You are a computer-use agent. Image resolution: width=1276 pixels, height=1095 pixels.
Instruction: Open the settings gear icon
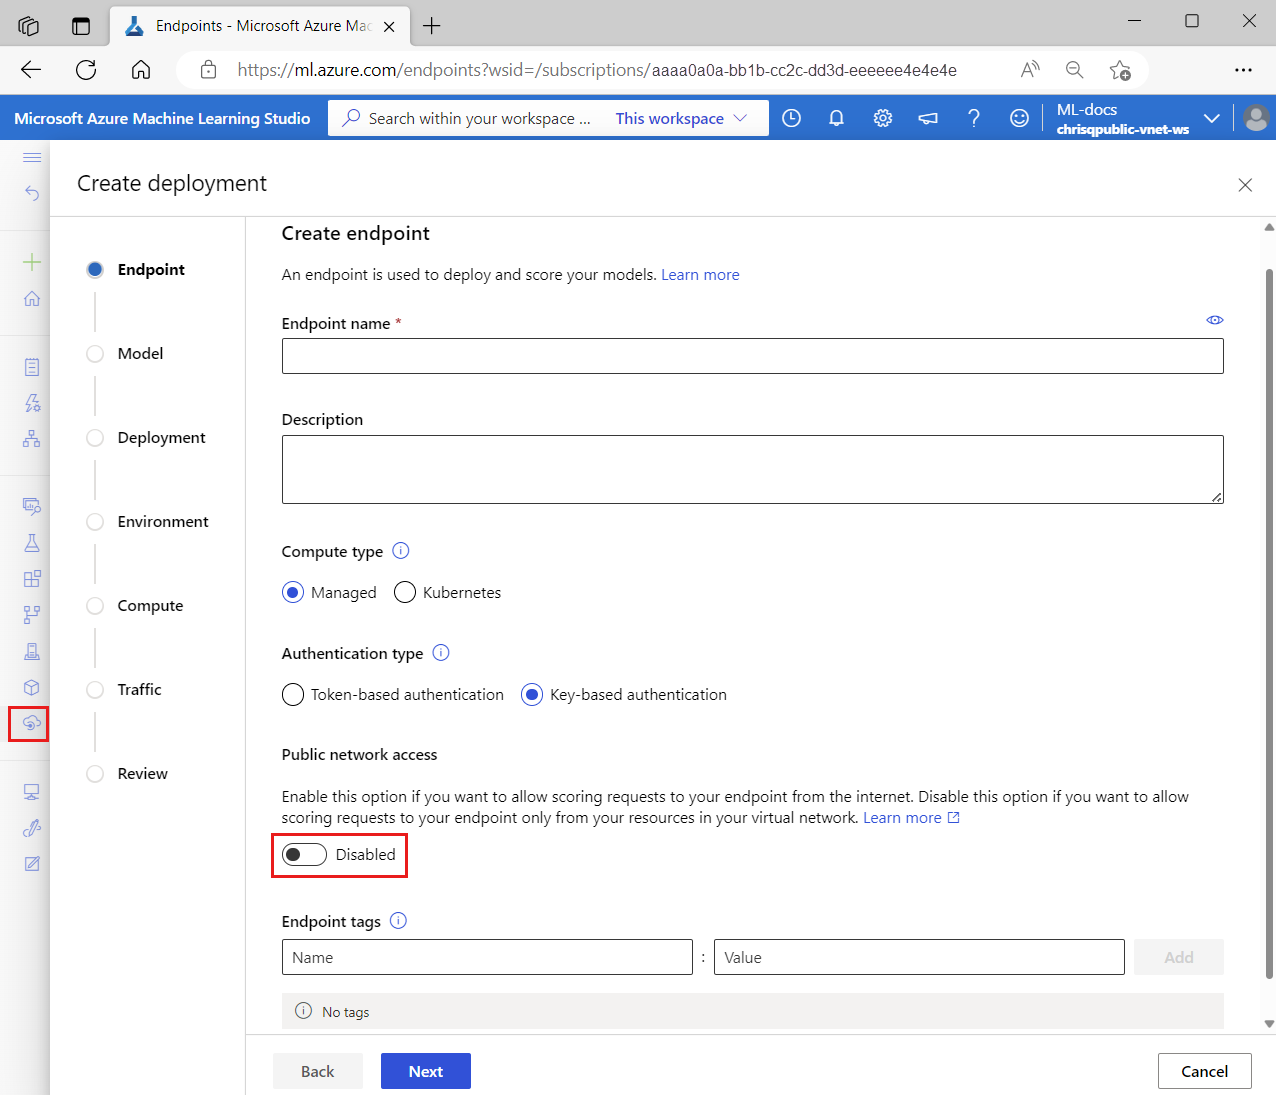click(882, 118)
